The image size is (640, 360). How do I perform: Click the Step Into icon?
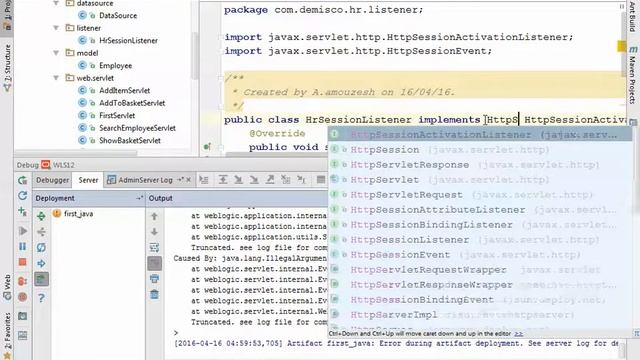point(238,180)
